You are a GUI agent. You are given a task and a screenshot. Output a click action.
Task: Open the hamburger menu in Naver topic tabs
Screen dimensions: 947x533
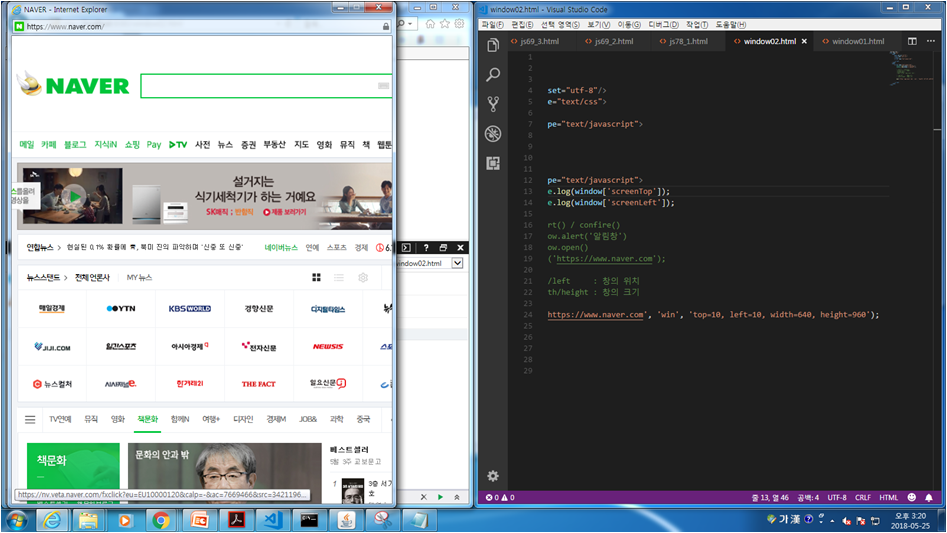click(30, 419)
